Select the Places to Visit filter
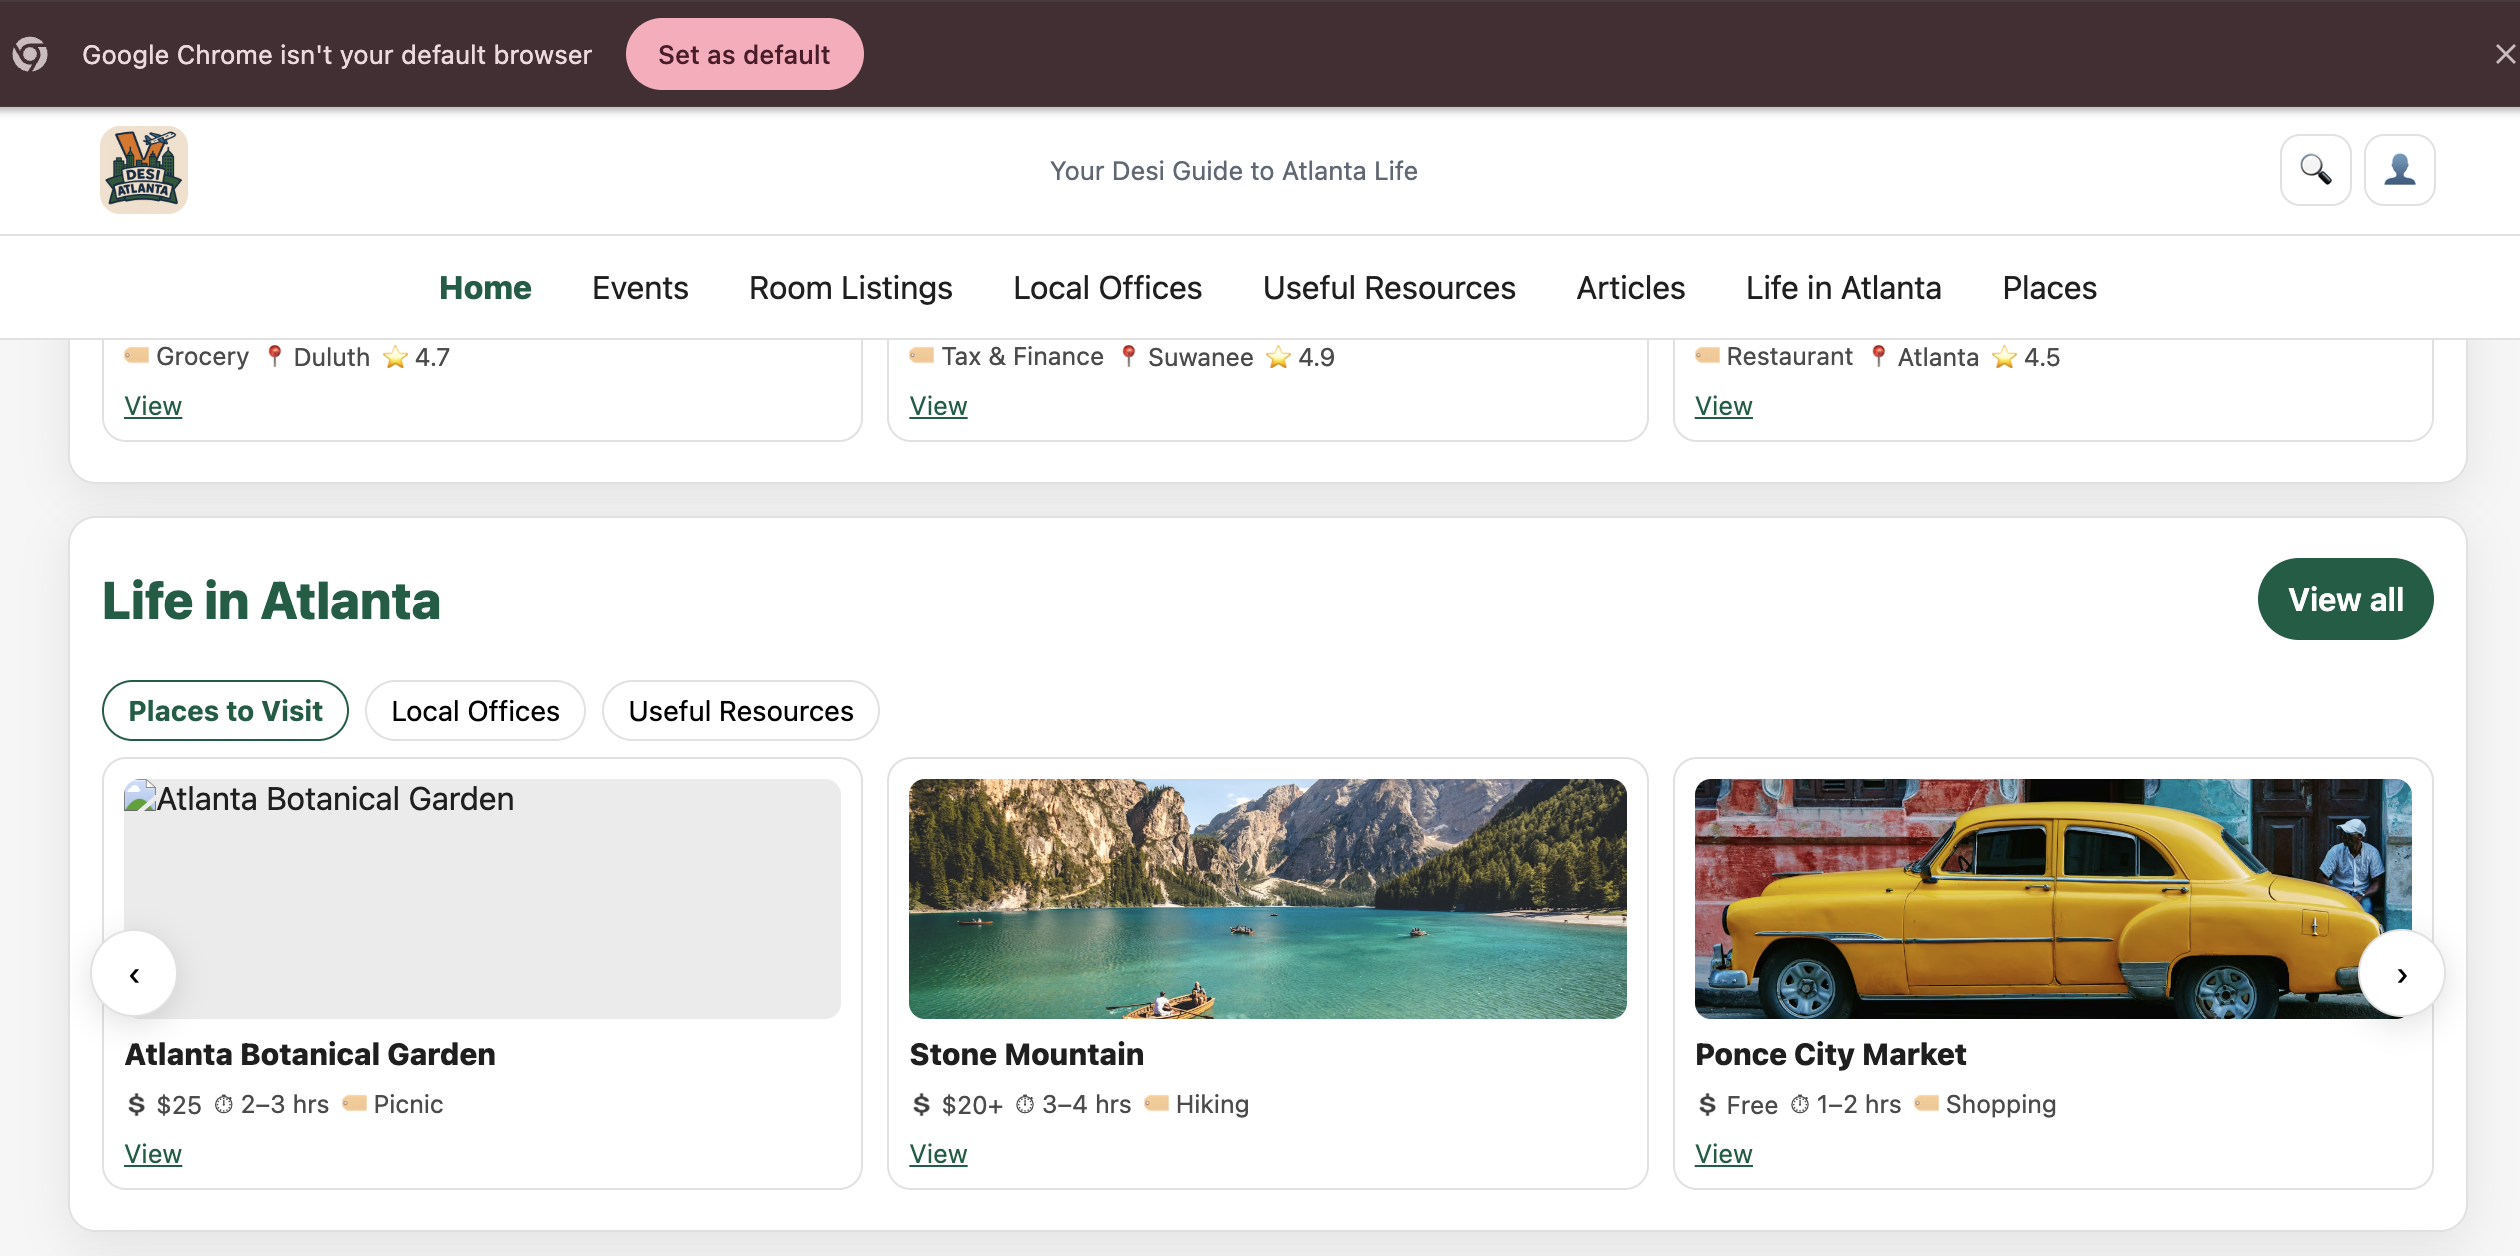Image resolution: width=2520 pixels, height=1256 pixels. point(225,711)
